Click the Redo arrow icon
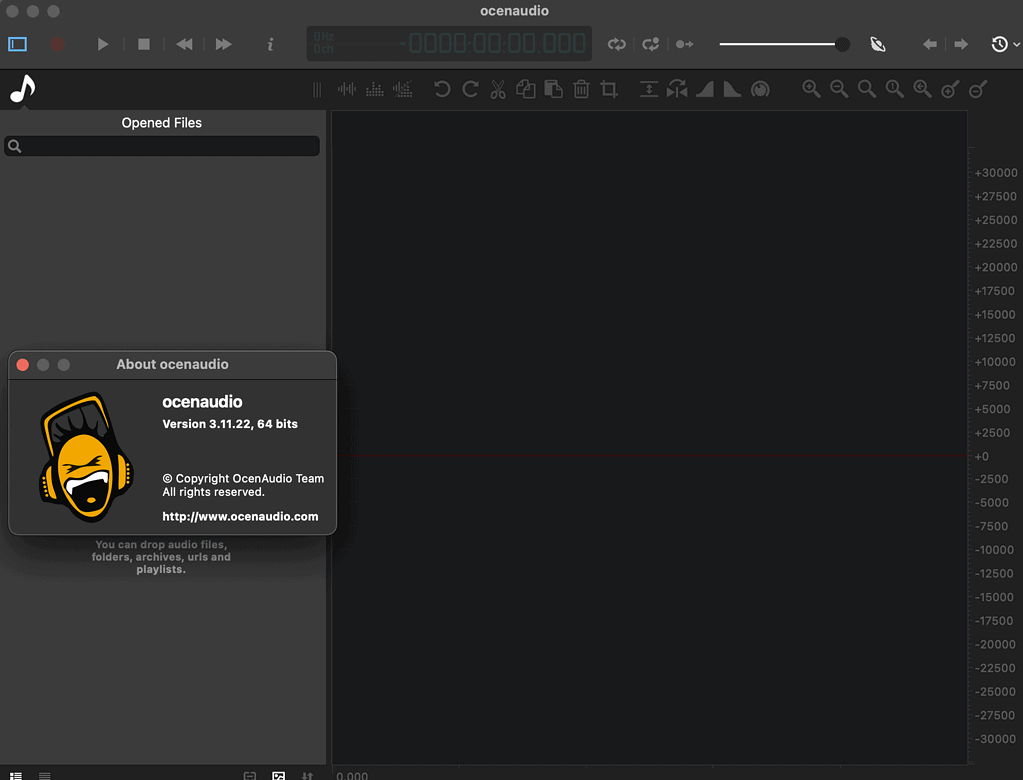This screenshot has width=1023, height=780. point(470,89)
